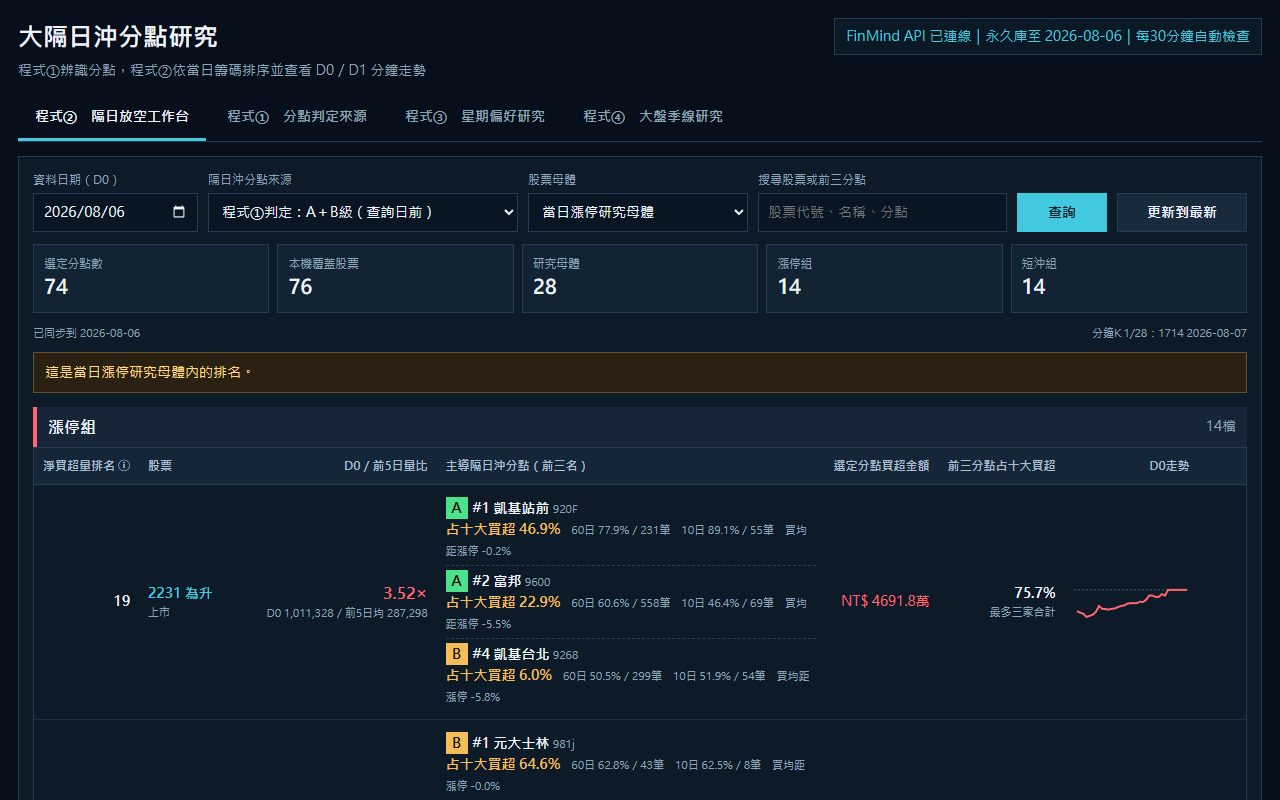Click the D0走勢 column header
Screen dimensions: 1280x800
click(1169, 466)
